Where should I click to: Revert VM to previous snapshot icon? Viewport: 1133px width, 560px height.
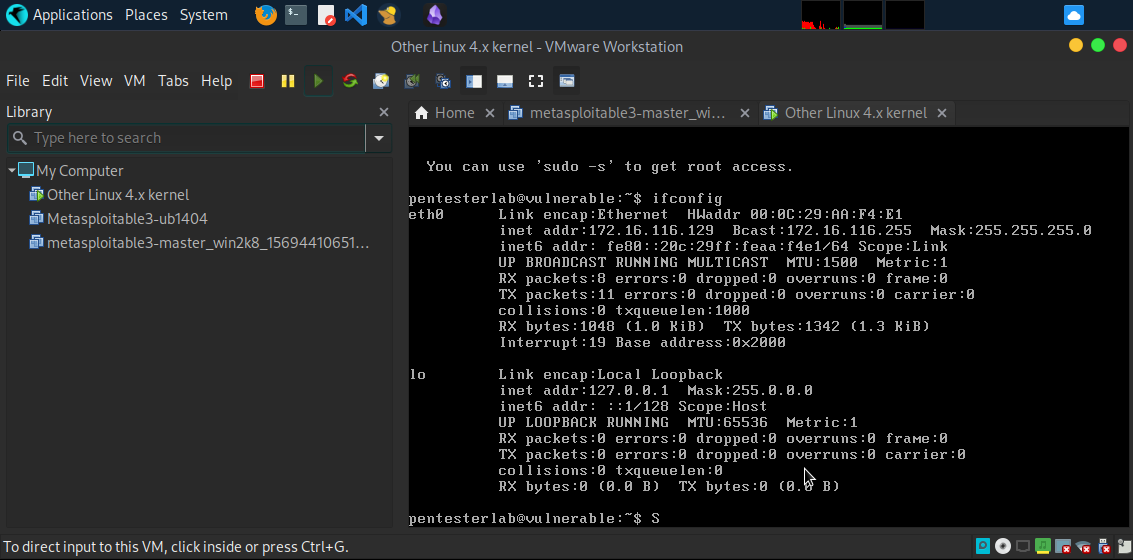413,81
